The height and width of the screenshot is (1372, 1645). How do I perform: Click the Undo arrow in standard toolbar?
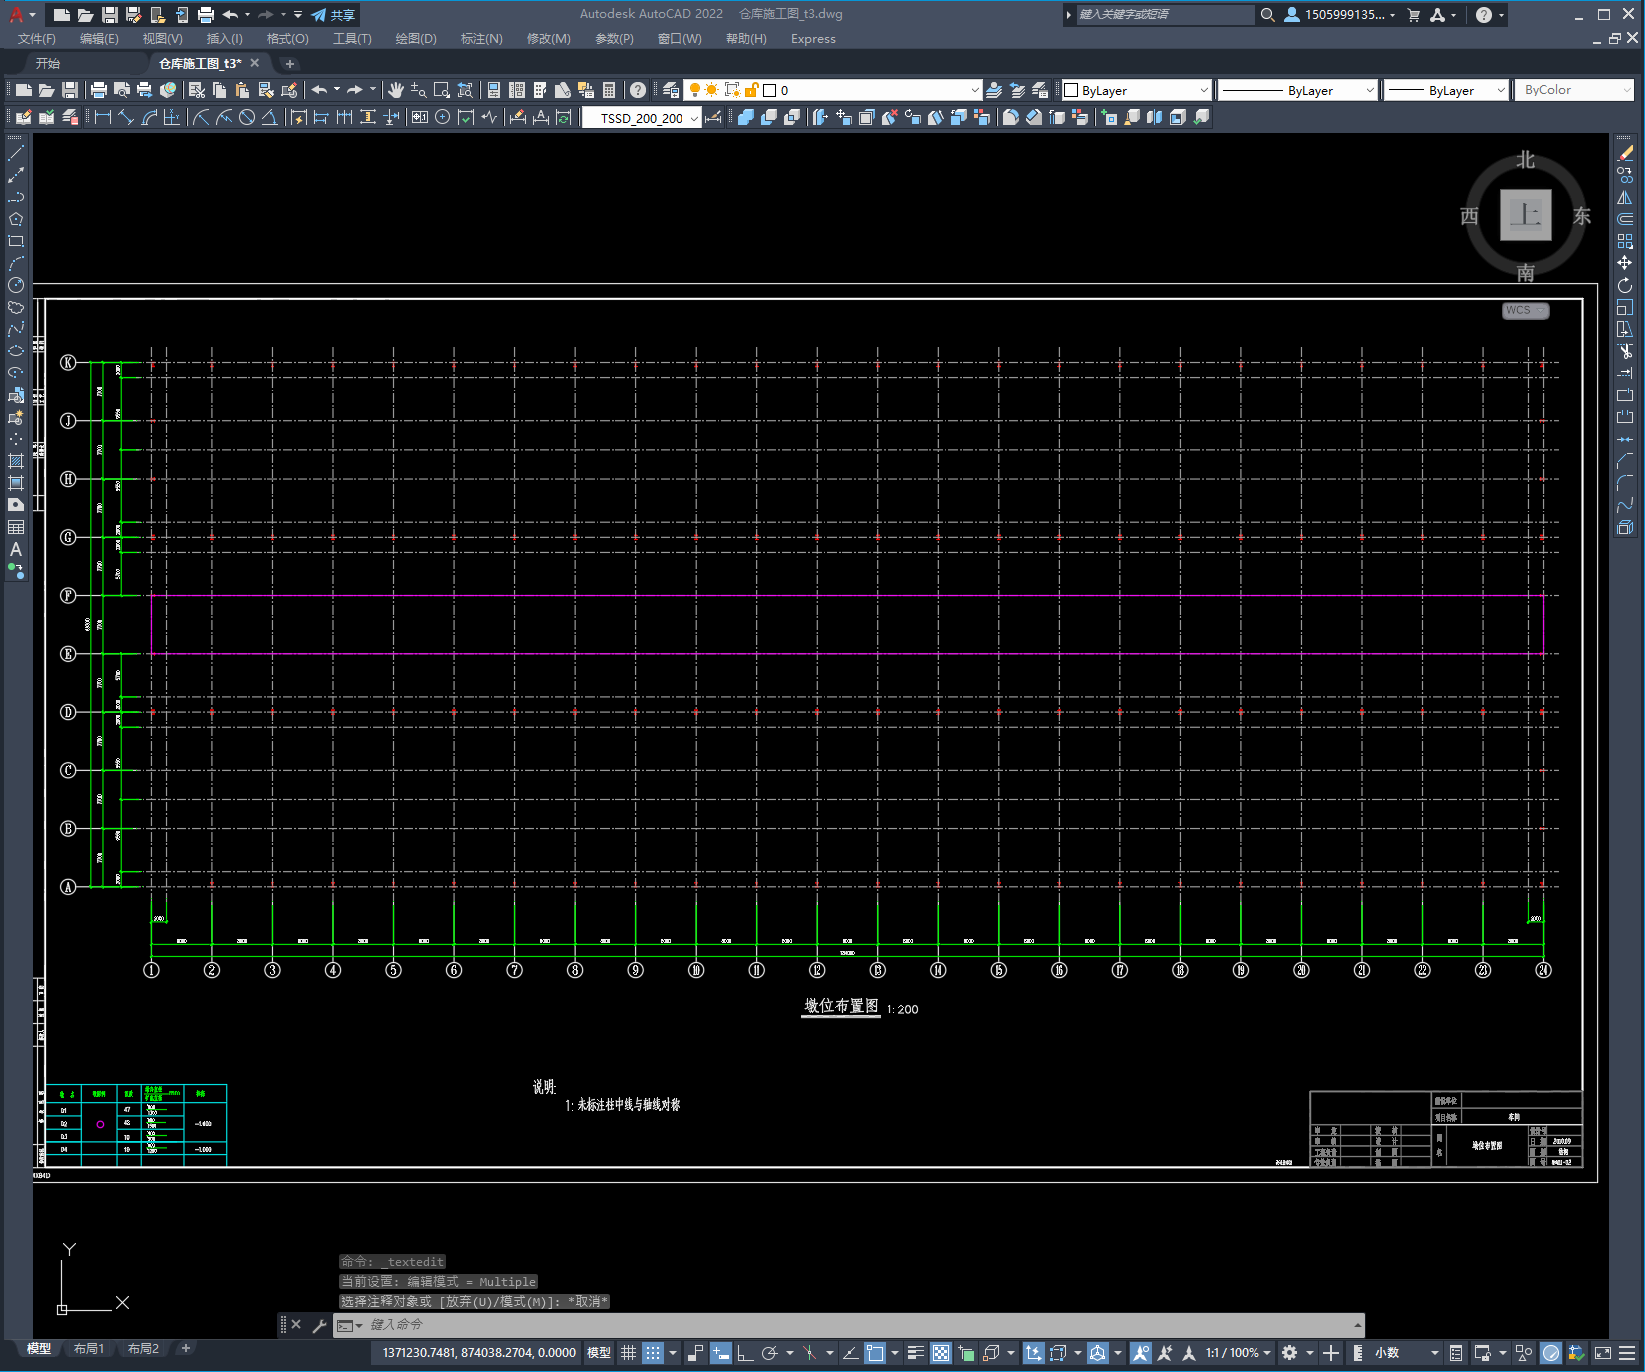pyautogui.click(x=319, y=90)
